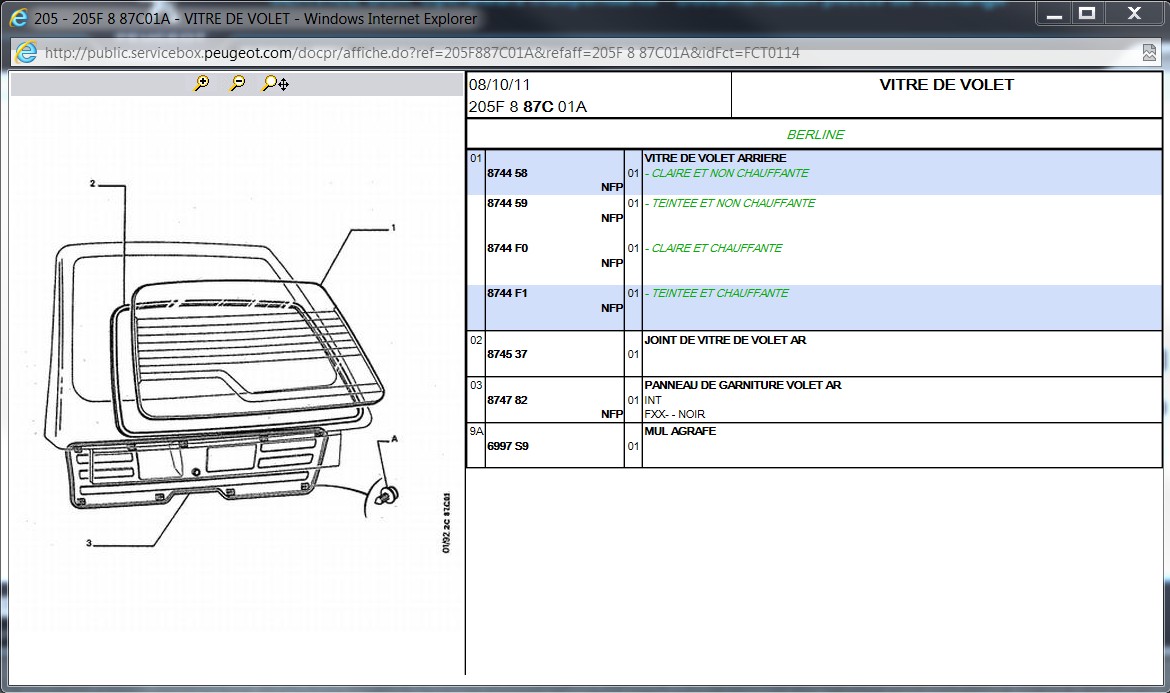Click part number 8744 F0
This screenshot has height=693, width=1170.
pos(507,248)
